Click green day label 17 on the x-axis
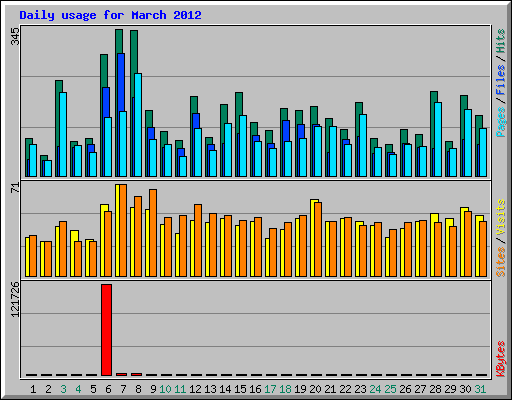This screenshot has width=512, height=400. [270, 389]
